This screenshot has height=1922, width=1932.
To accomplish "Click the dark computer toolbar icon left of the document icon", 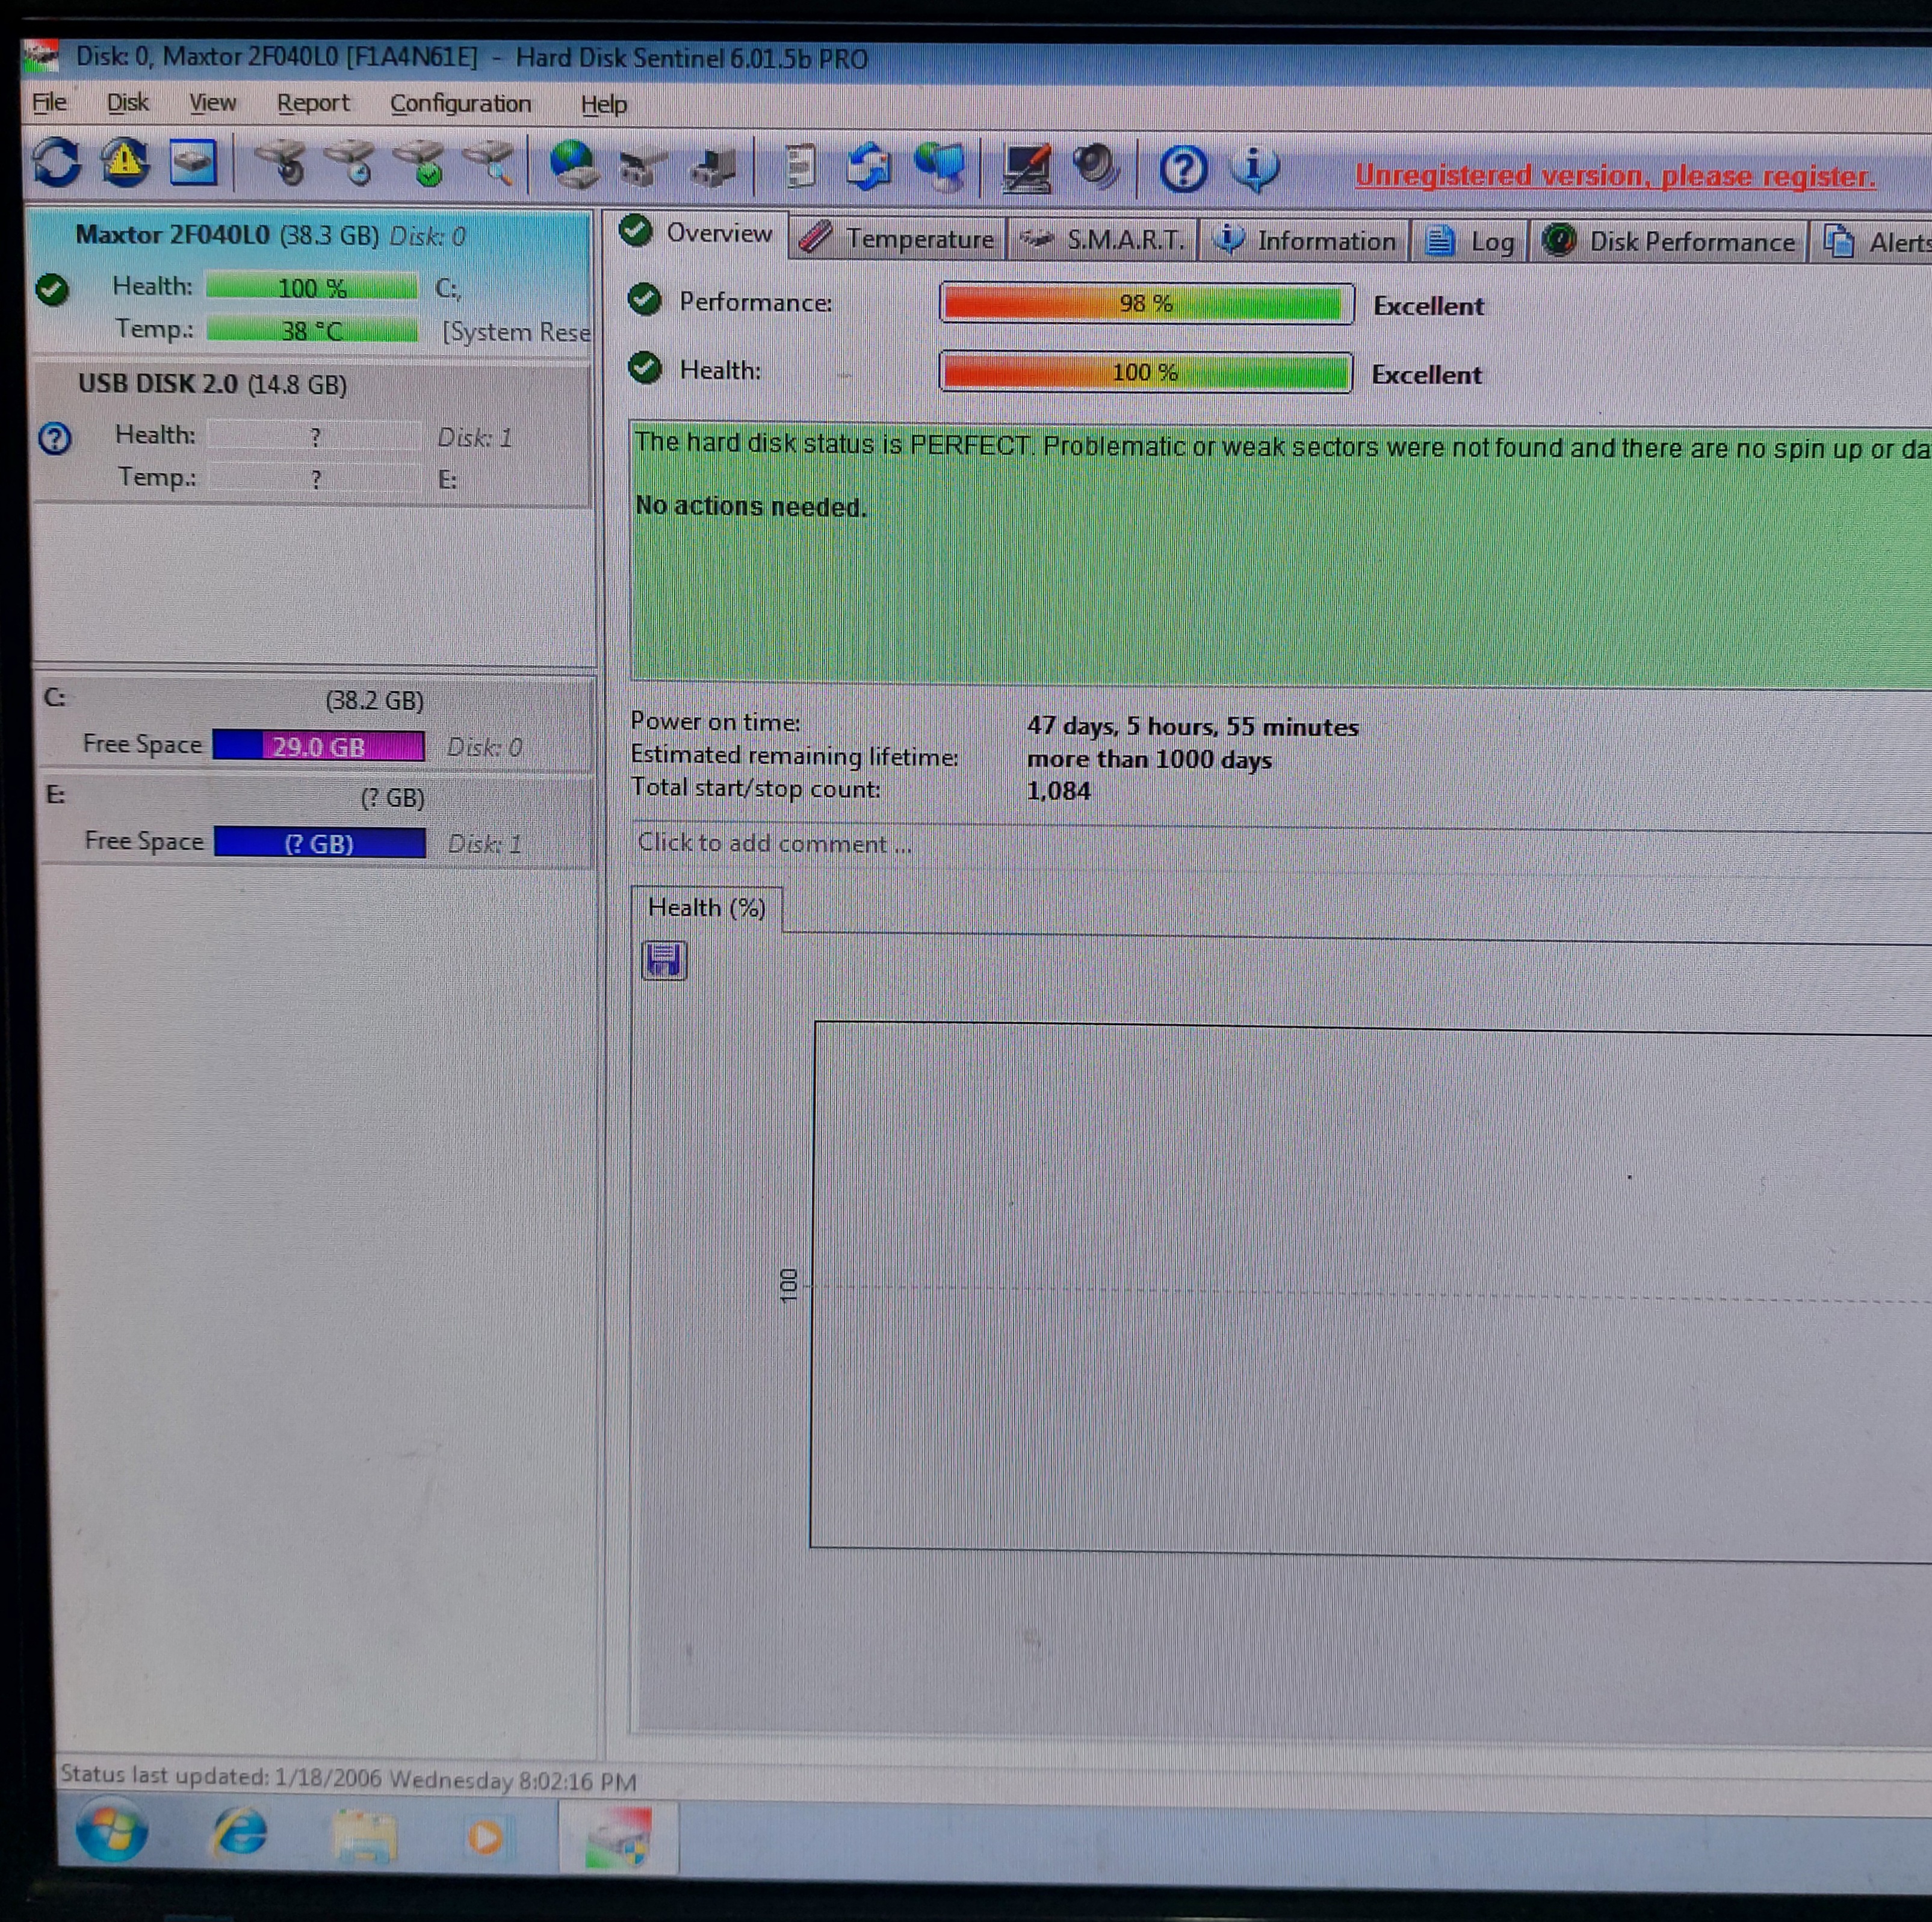I will [x=712, y=167].
